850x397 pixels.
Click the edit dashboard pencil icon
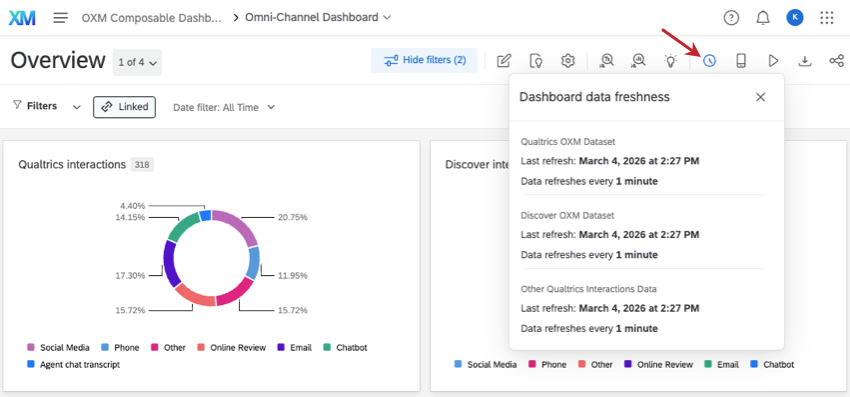(x=504, y=61)
